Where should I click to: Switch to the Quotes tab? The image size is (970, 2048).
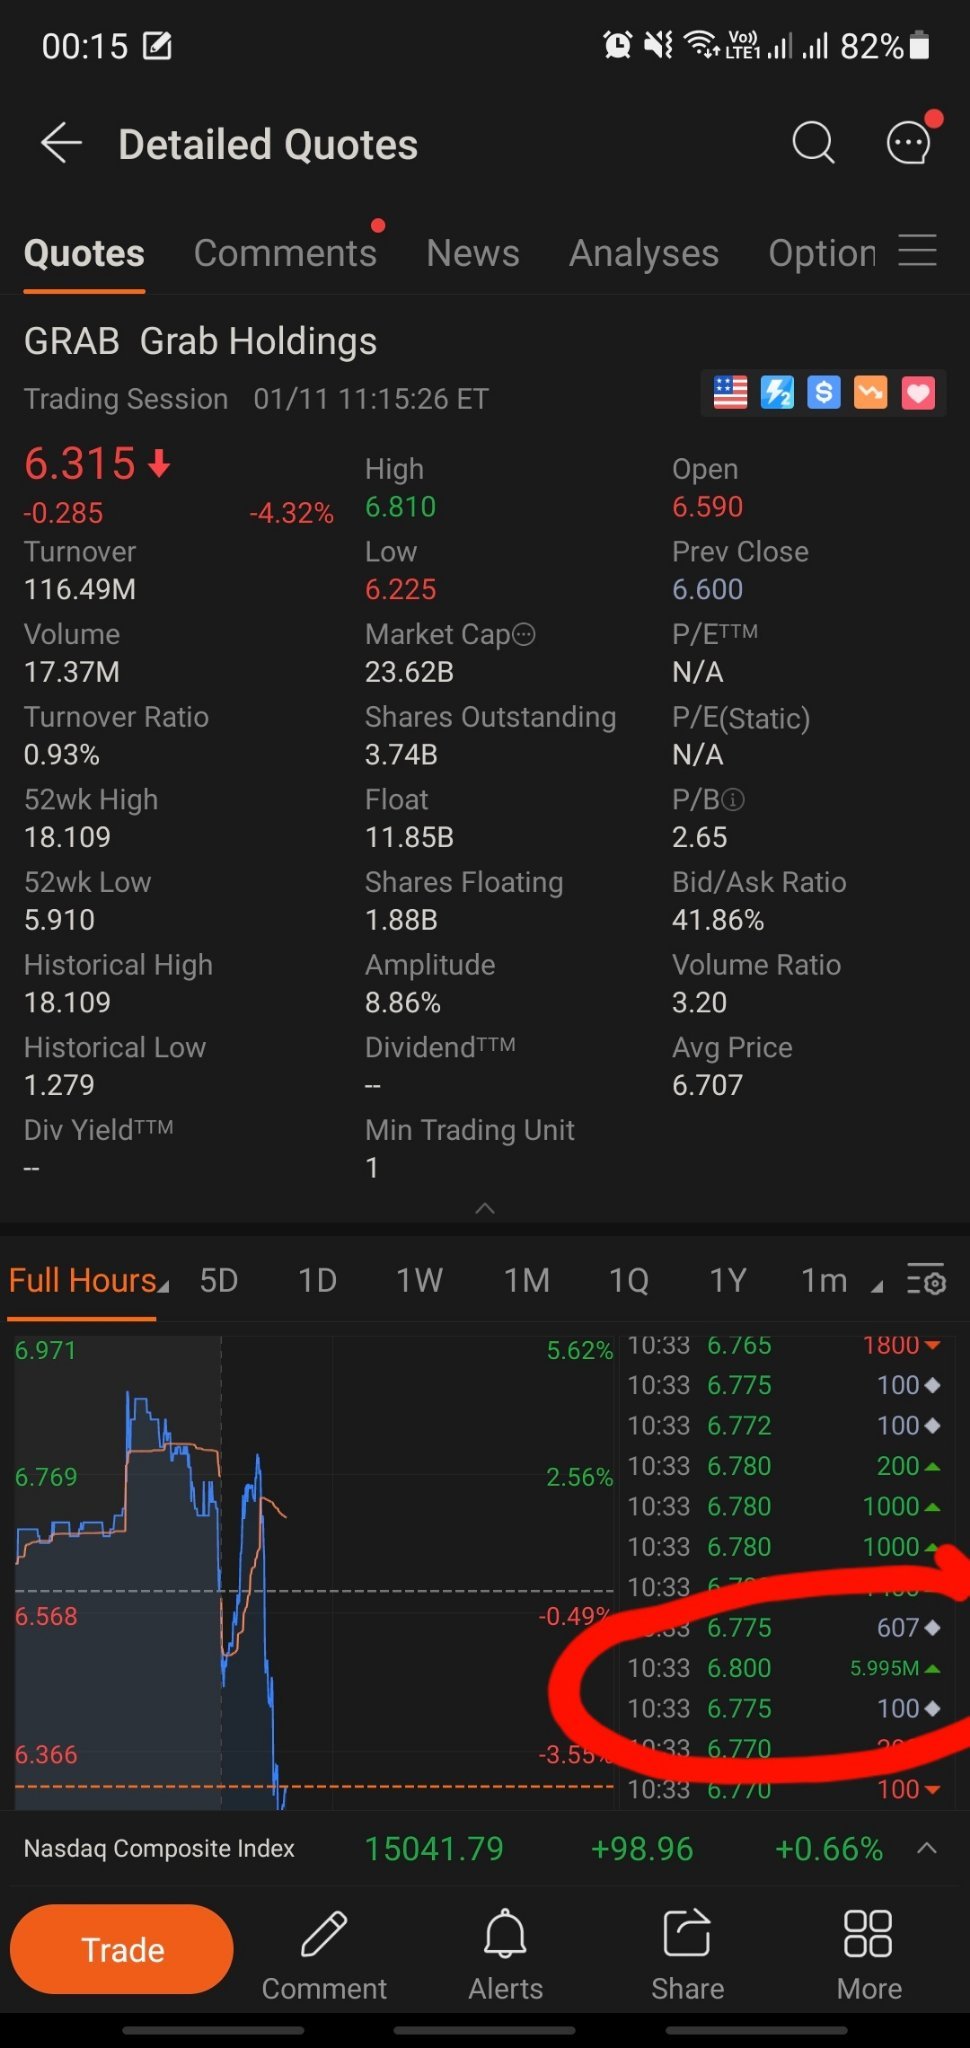coord(84,253)
